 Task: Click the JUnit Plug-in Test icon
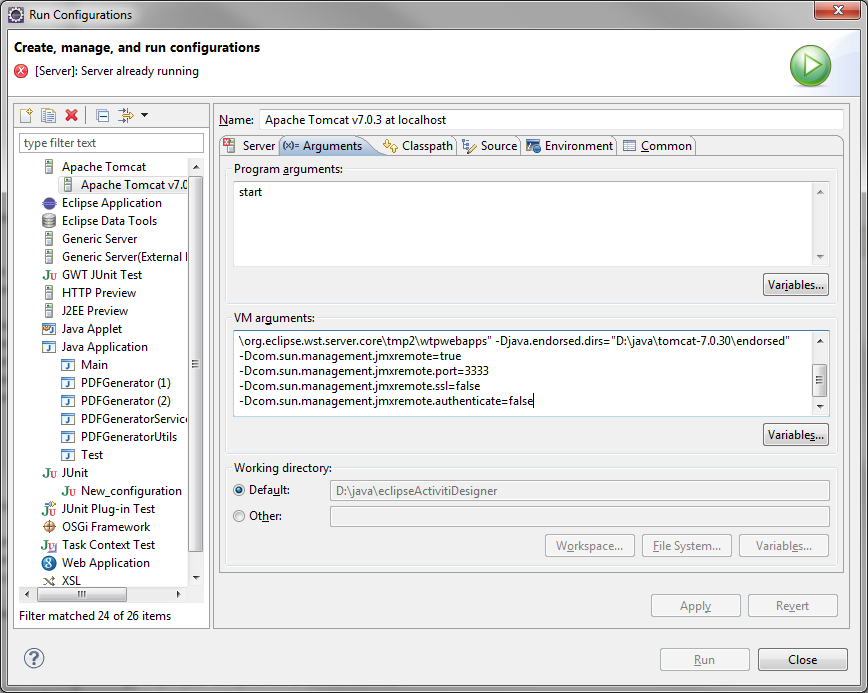(x=49, y=509)
